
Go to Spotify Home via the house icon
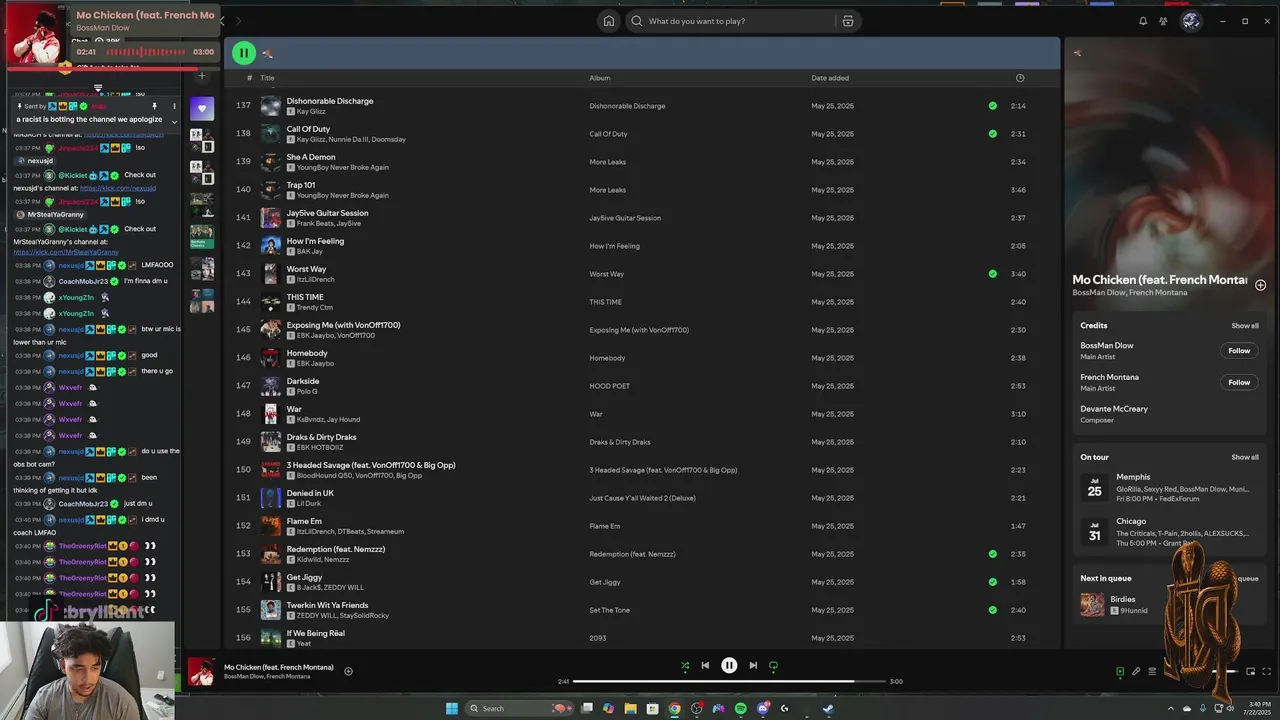(608, 21)
